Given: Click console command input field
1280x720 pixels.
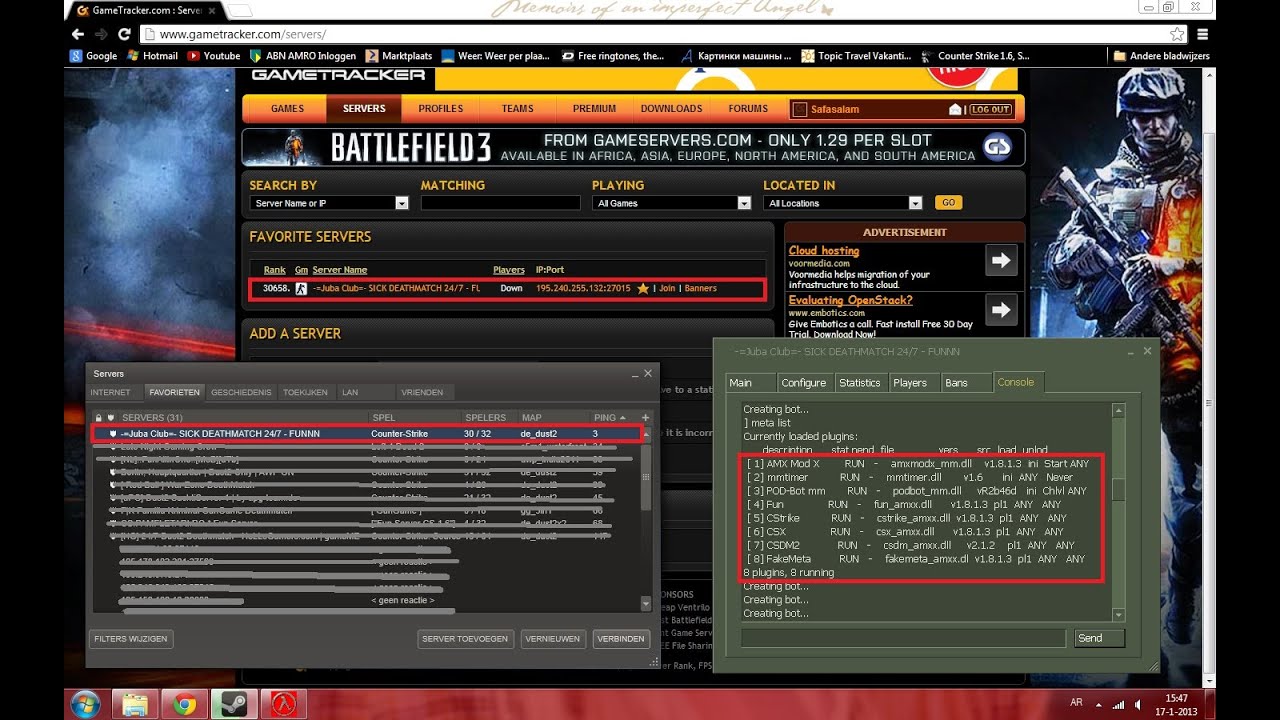Looking at the screenshot, I should [x=903, y=638].
